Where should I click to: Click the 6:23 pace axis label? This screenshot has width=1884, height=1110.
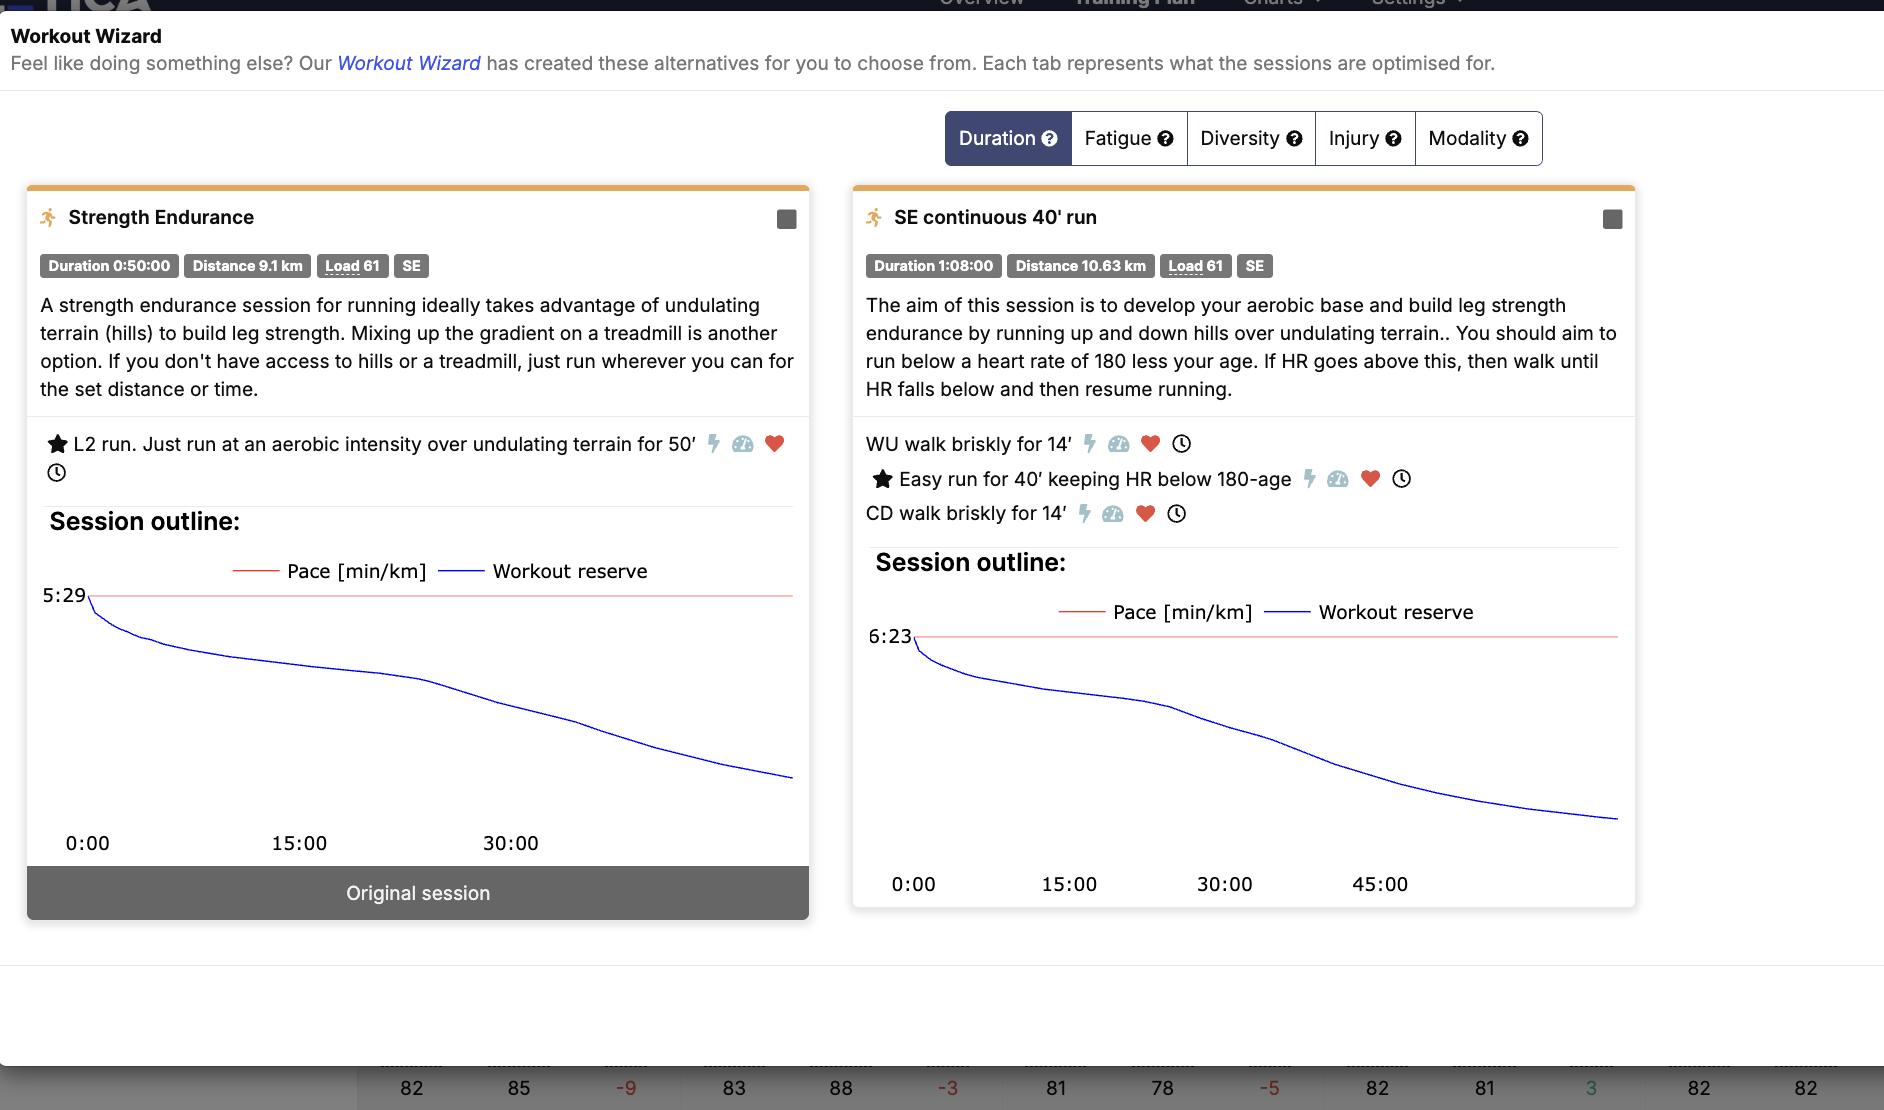890,636
